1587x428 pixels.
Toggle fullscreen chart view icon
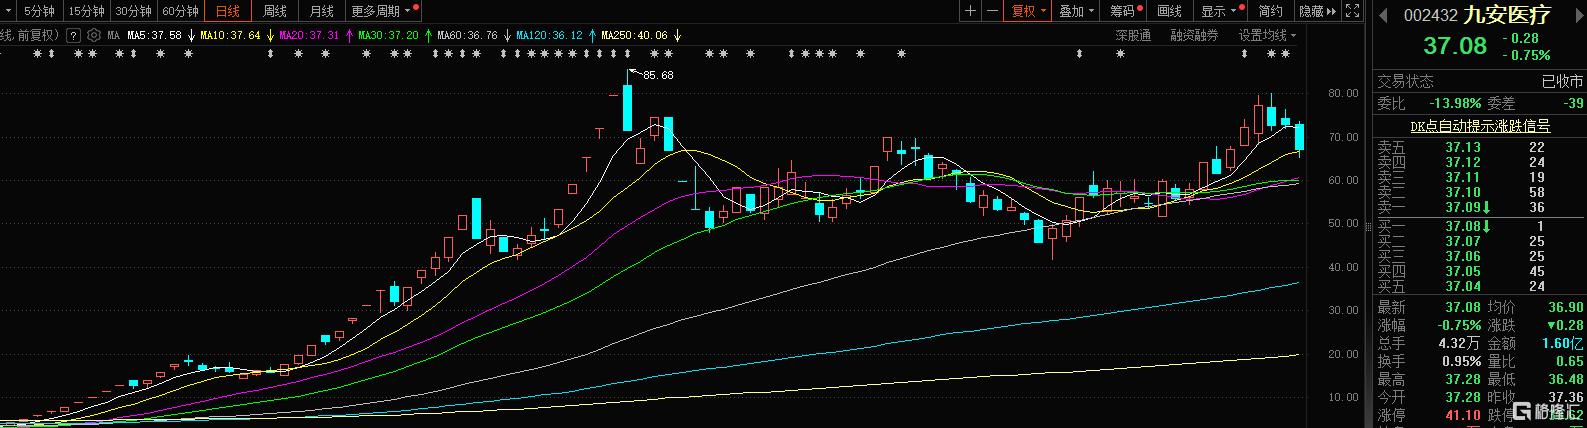click(1353, 11)
